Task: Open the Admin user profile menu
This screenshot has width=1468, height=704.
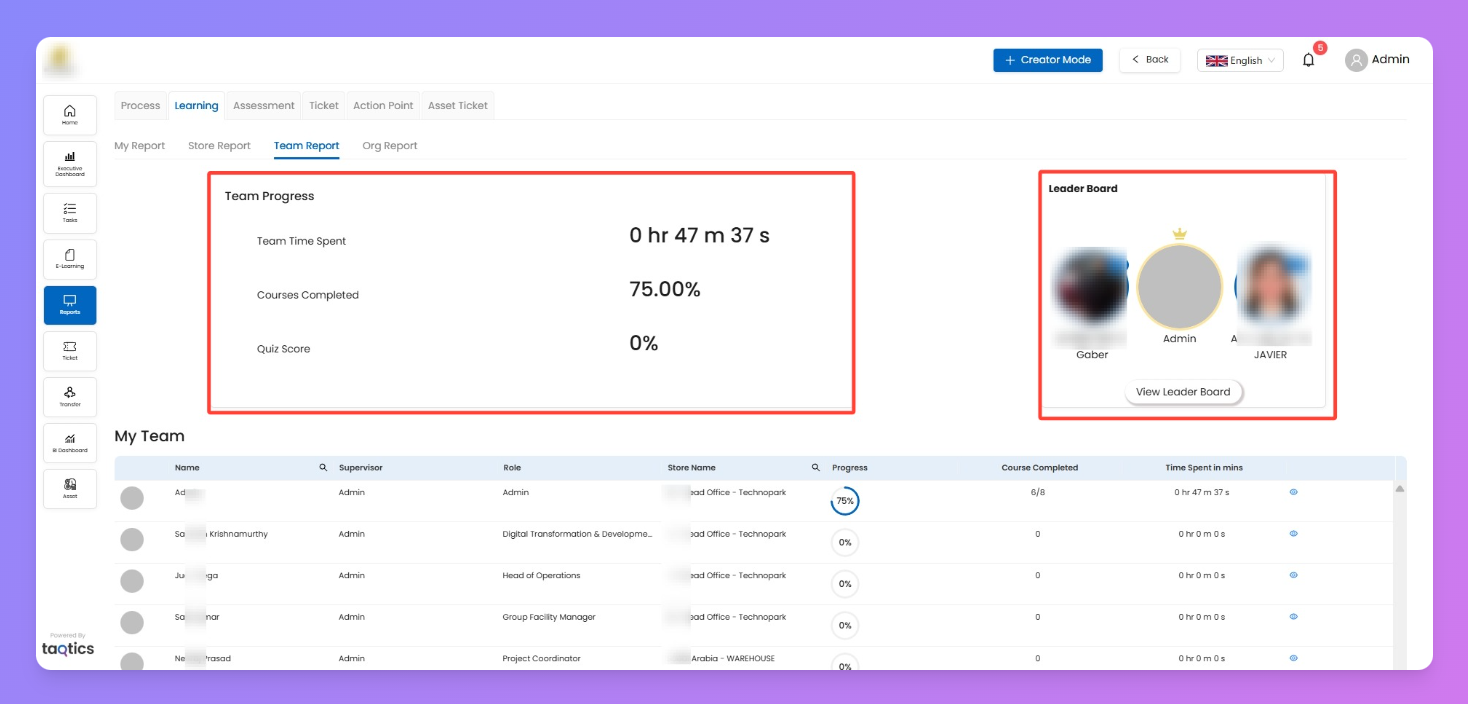Action: [x=1377, y=60]
